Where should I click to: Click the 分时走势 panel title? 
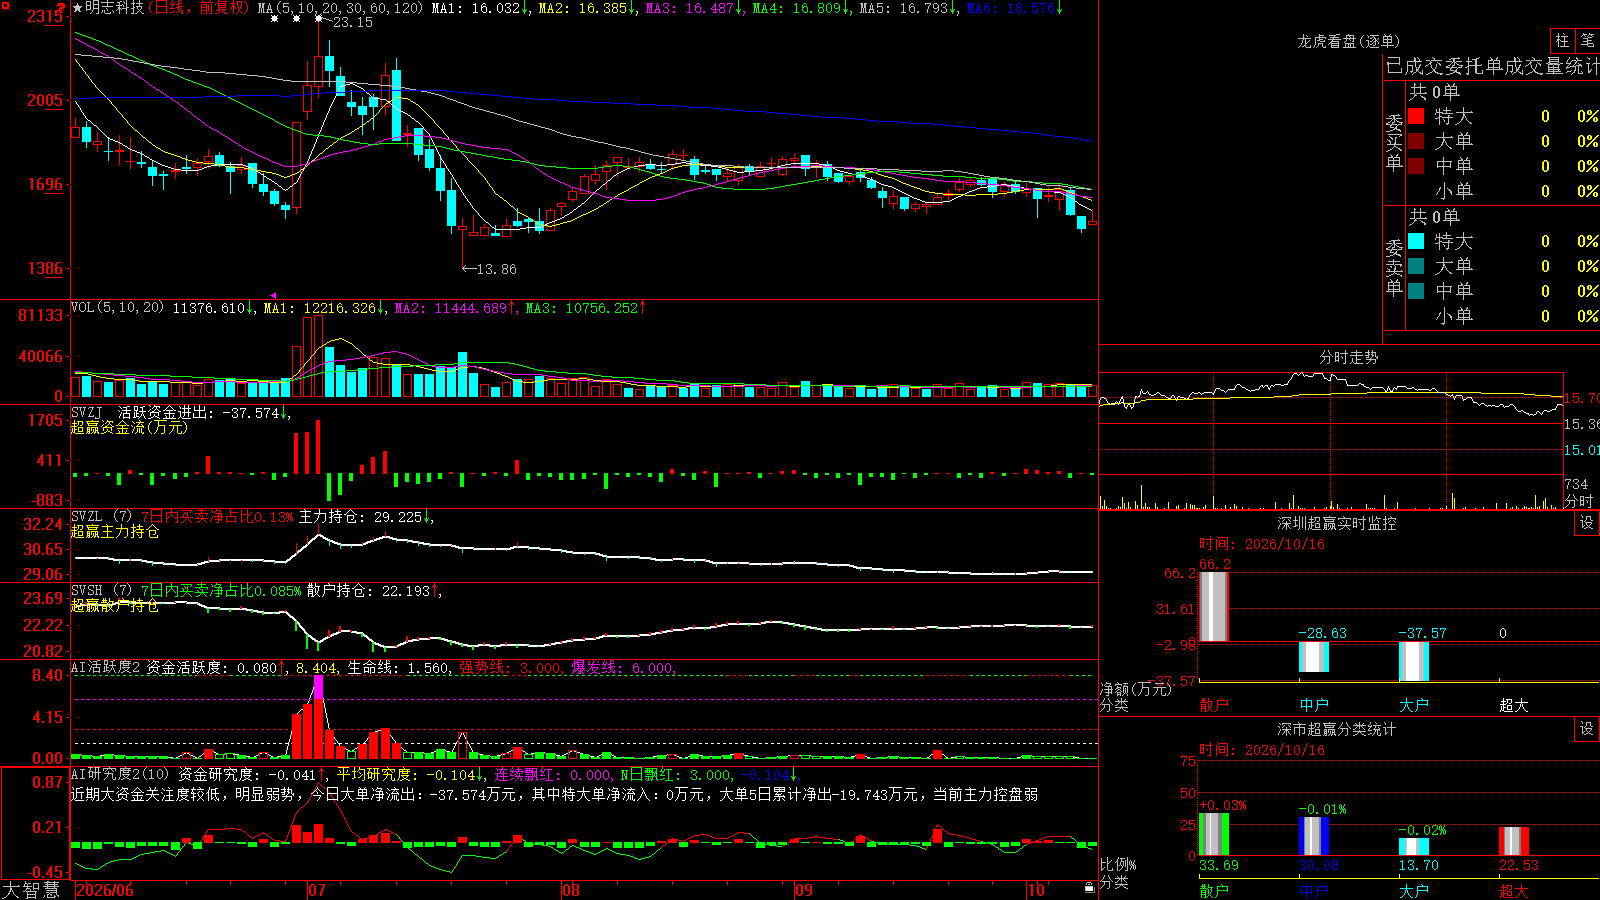tap(1349, 357)
